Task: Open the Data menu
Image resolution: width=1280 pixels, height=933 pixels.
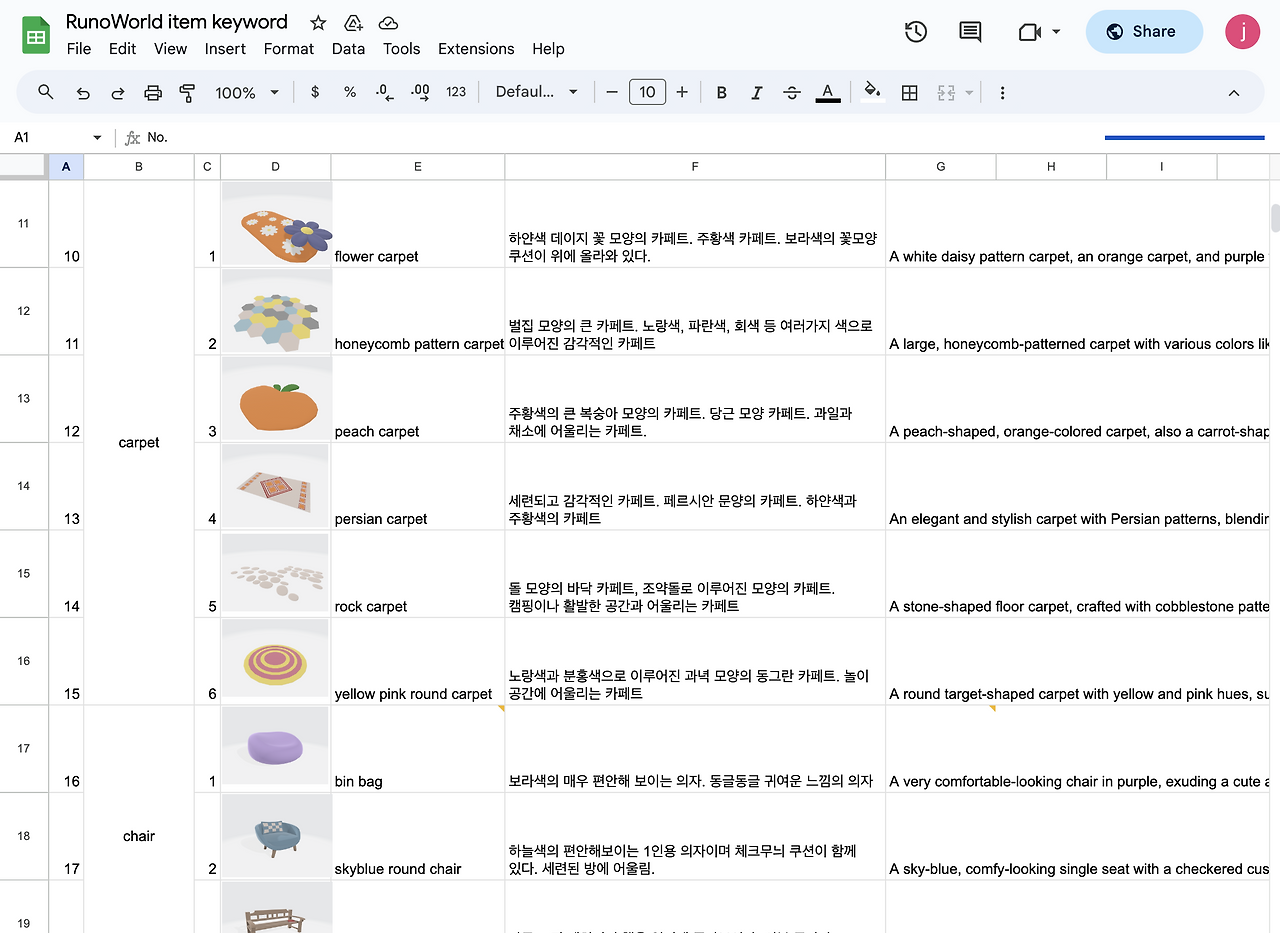Action: point(348,48)
